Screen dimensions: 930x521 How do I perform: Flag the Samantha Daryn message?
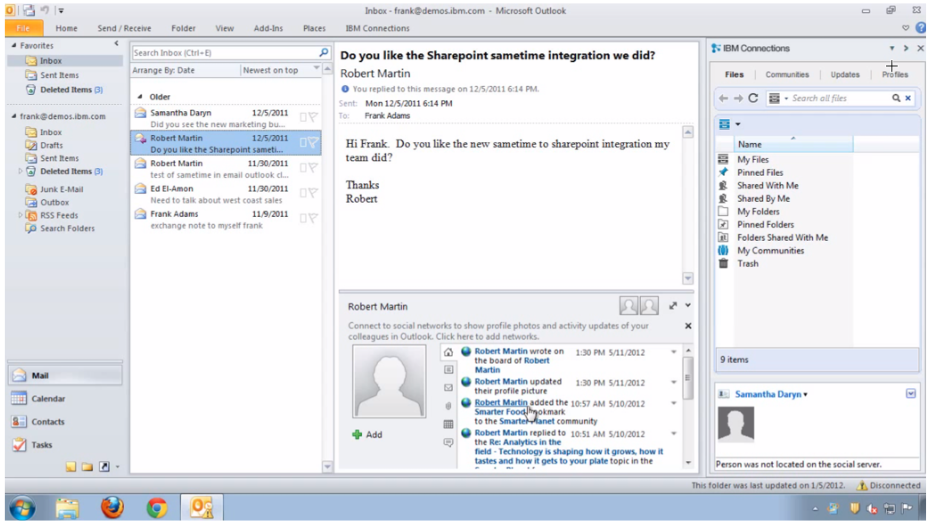[x=313, y=117]
